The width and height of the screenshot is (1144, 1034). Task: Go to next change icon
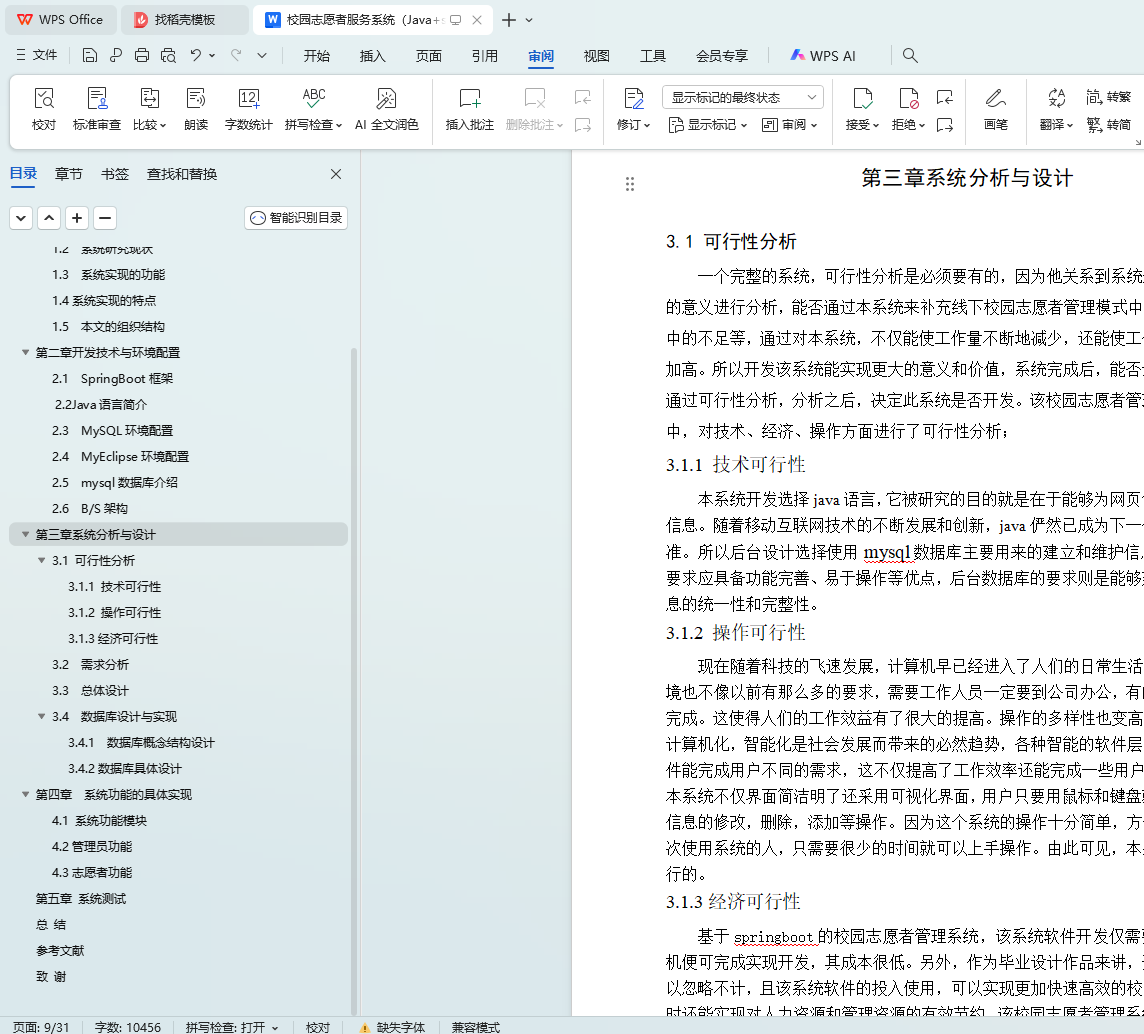pos(945,125)
